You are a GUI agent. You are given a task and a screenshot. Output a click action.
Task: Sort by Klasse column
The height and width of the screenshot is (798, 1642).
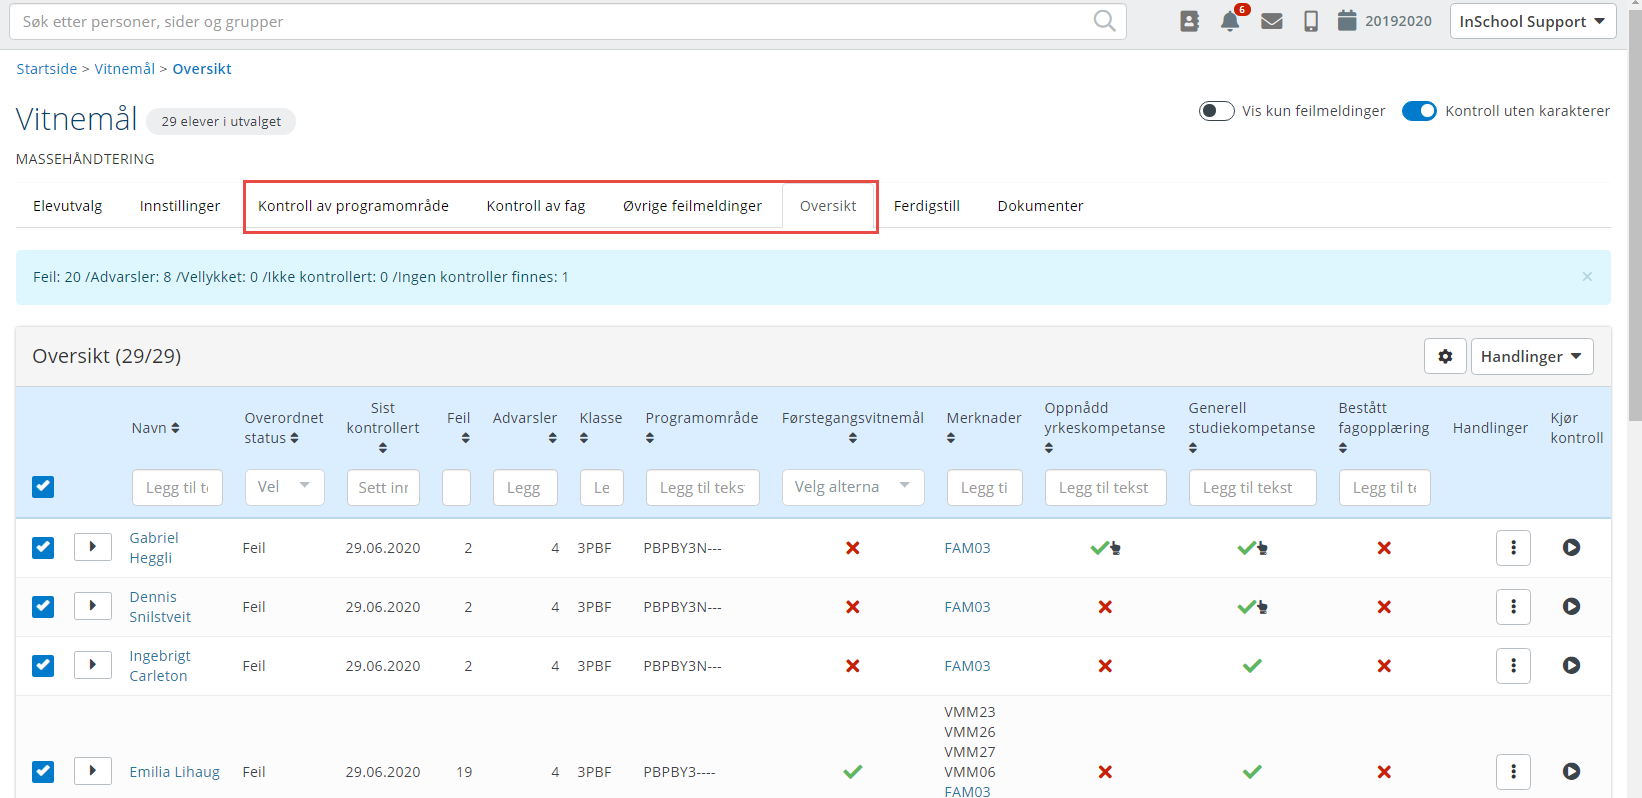(584, 438)
